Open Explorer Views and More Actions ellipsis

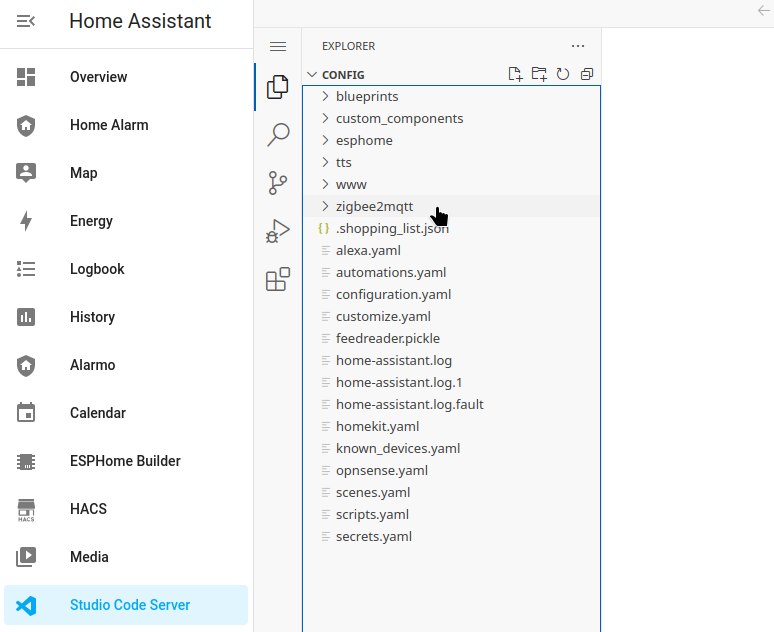[578, 46]
